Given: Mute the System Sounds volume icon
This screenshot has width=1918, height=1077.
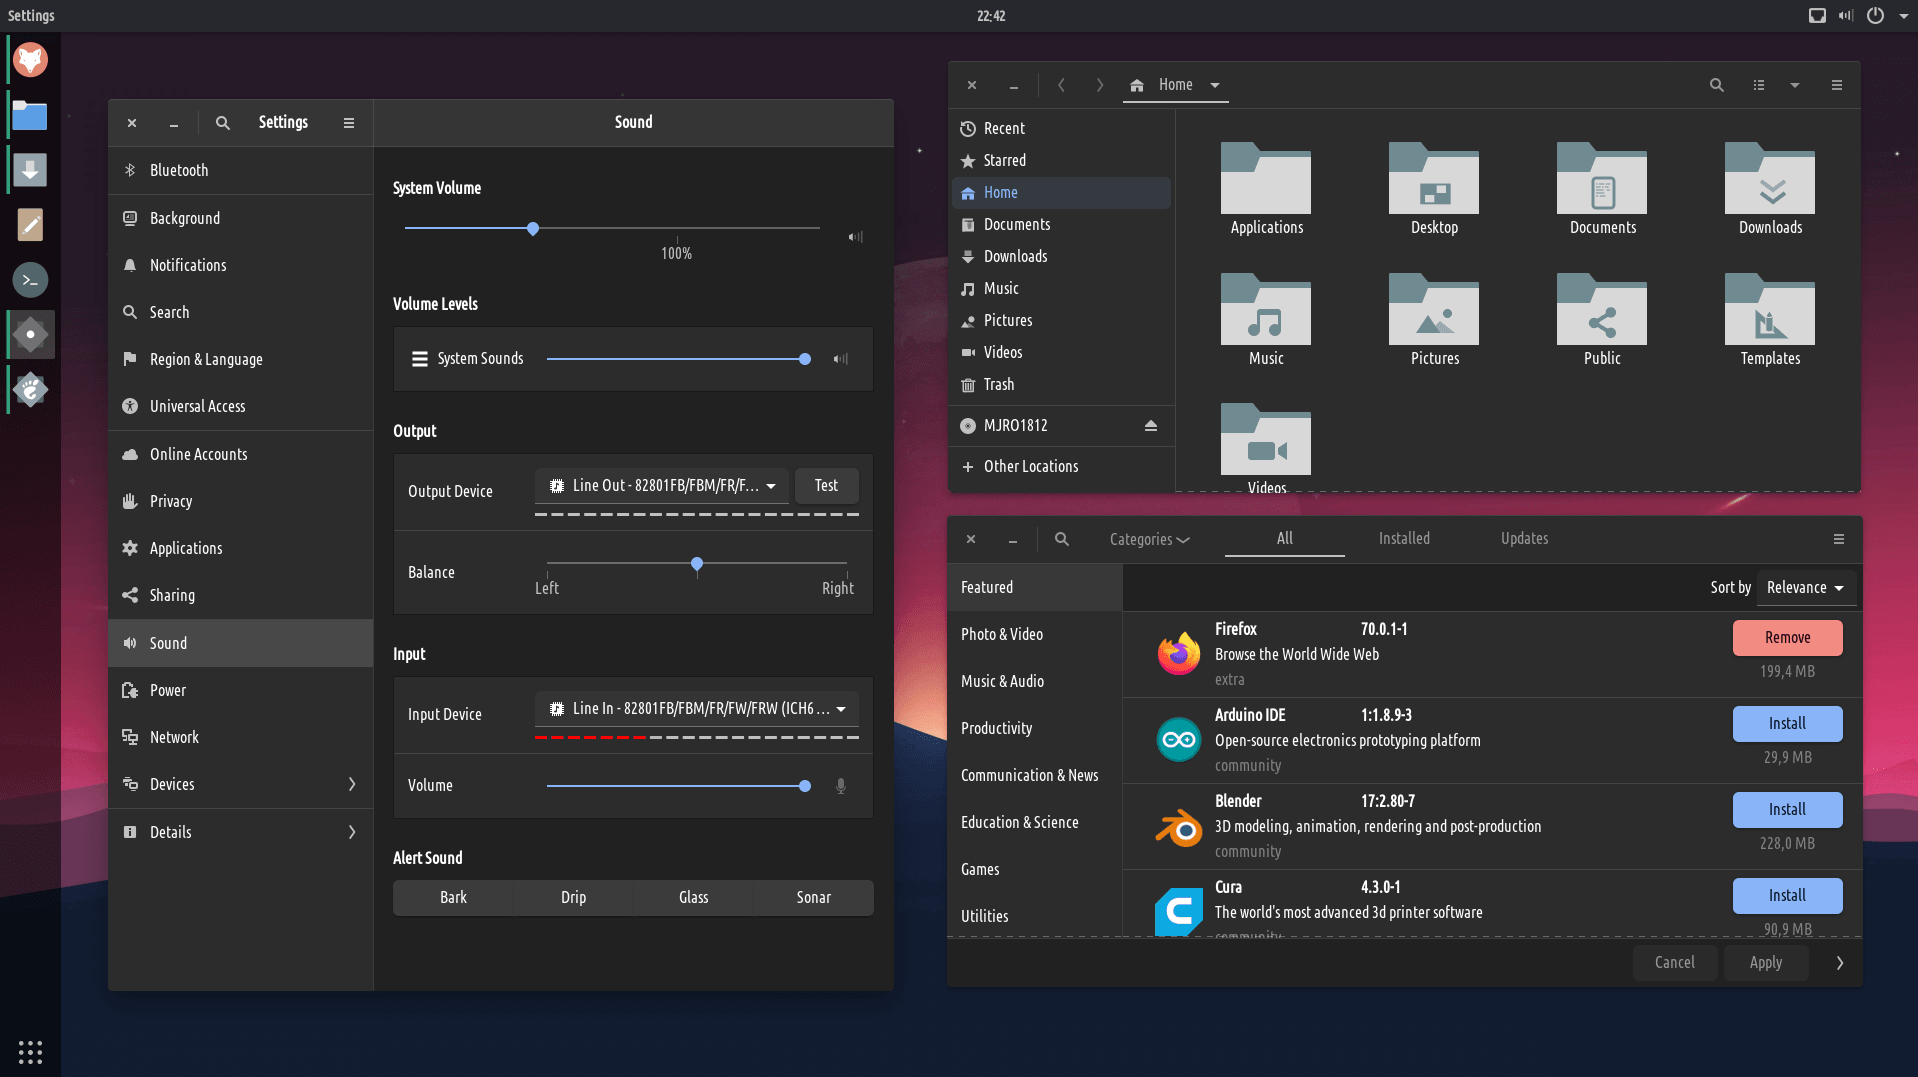Looking at the screenshot, I should click(841, 359).
